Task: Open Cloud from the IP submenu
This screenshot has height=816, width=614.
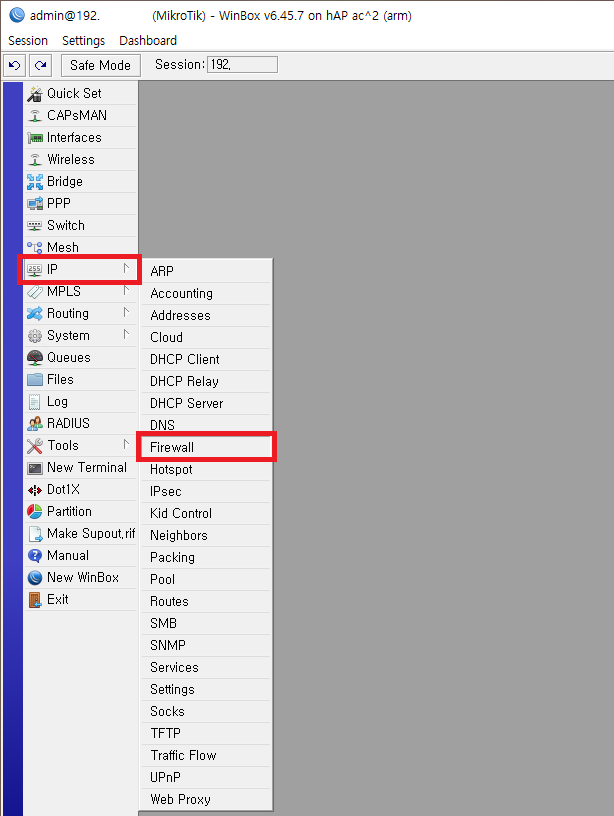Action: coord(206,337)
